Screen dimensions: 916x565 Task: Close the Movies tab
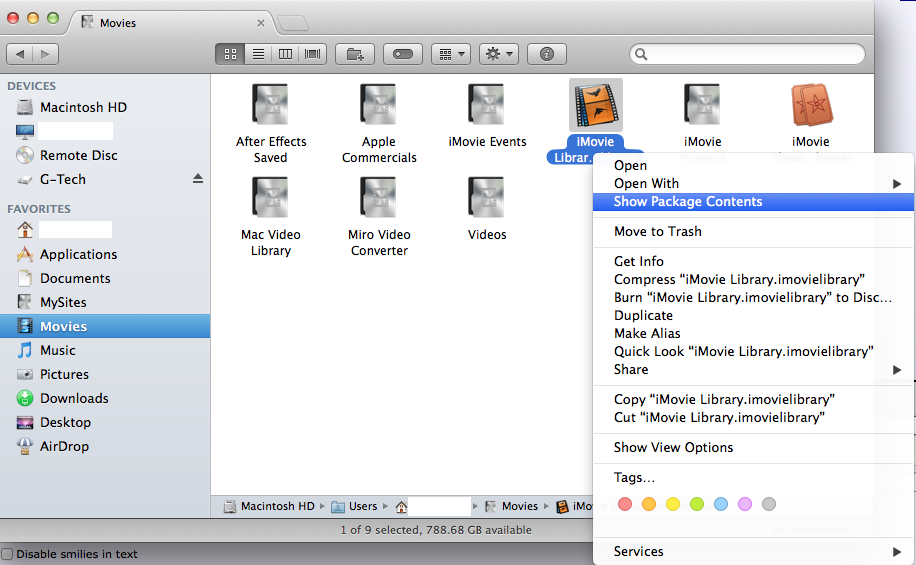(261, 23)
